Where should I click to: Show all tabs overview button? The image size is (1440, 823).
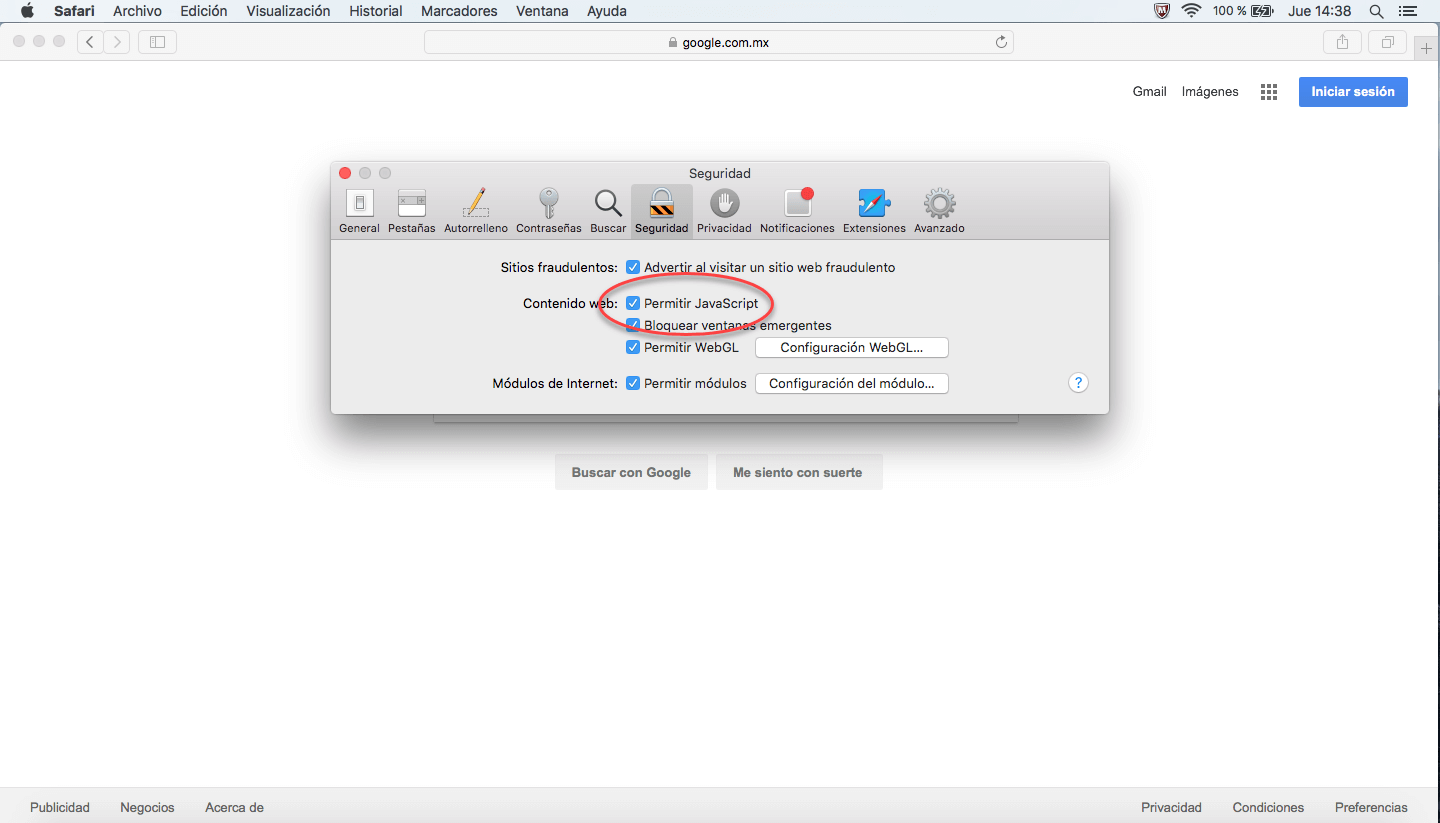pos(1388,42)
